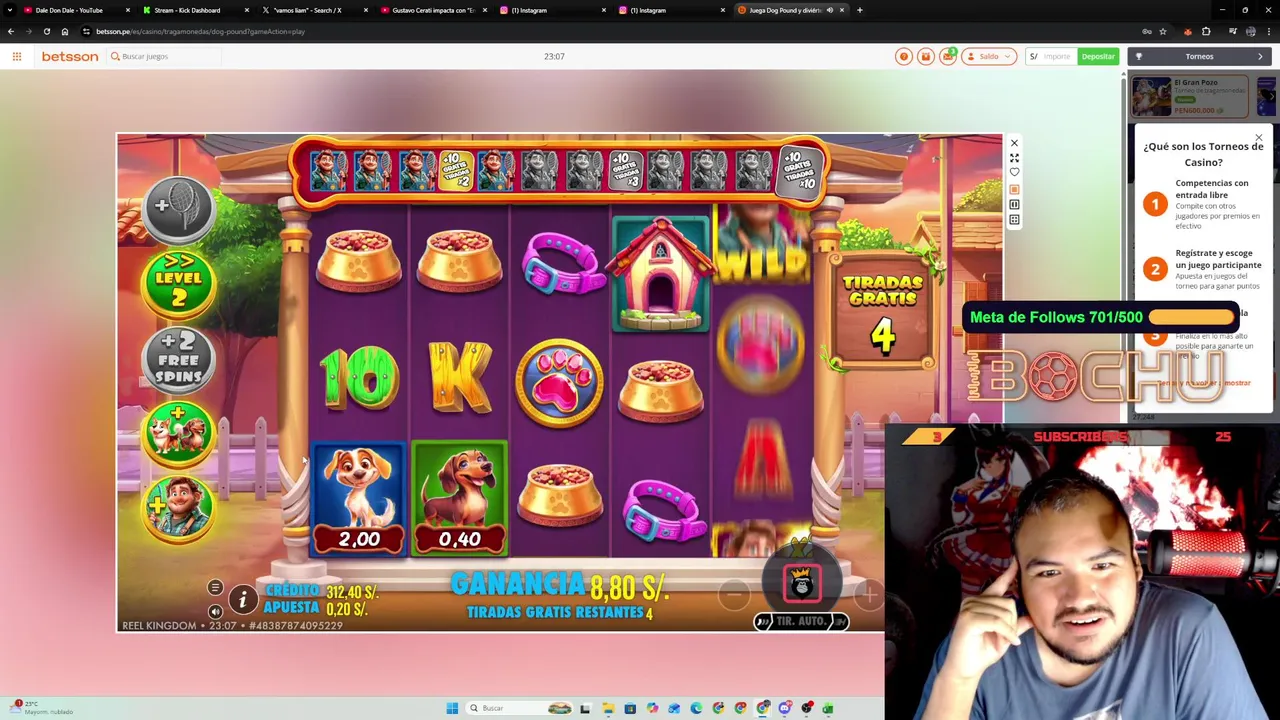Click the pink paw coin symbol
1280x720 pixels.
click(x=559, y=384)
